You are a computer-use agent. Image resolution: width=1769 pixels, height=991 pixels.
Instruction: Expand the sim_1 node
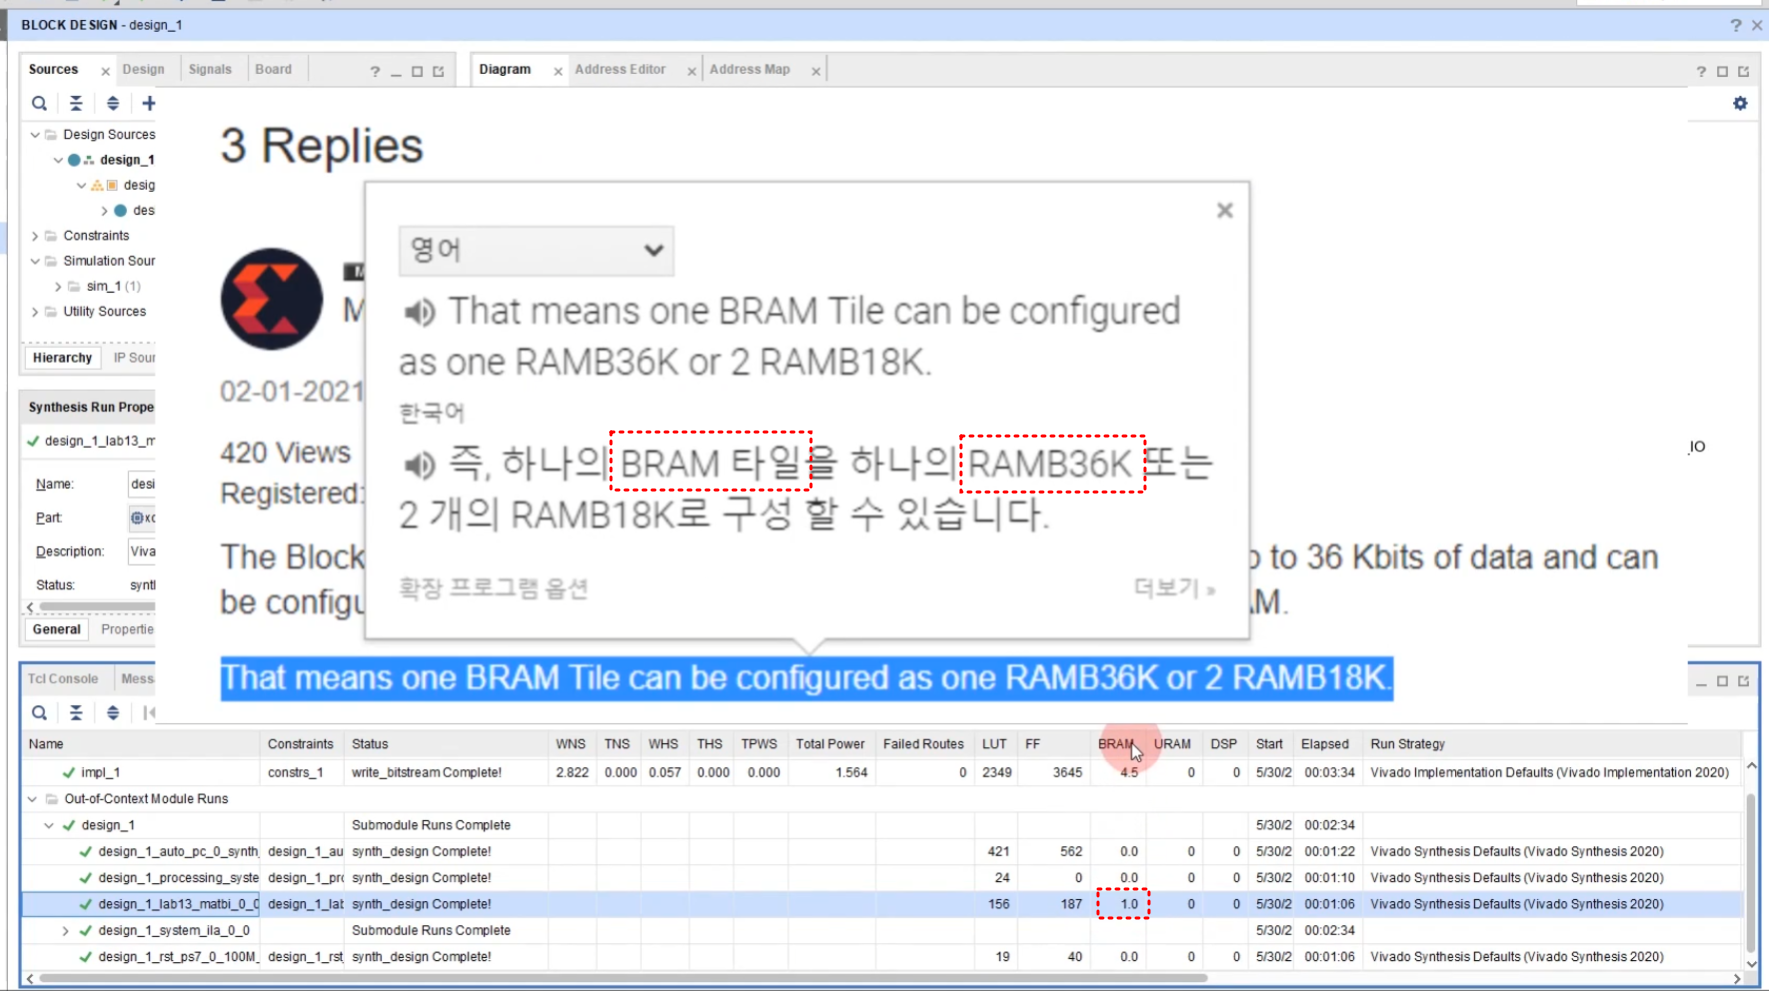58,286
